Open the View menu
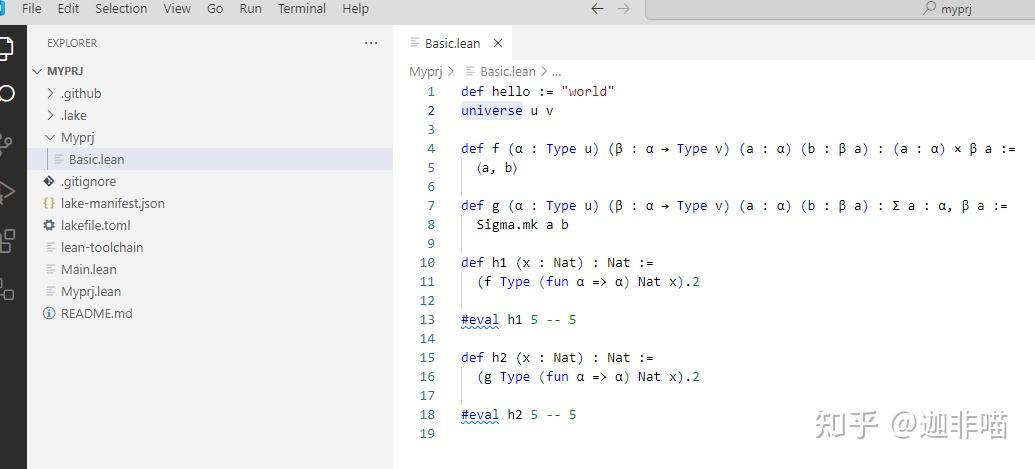The height and width of the screenshot is (469, 1035). [x=177, y=9]
